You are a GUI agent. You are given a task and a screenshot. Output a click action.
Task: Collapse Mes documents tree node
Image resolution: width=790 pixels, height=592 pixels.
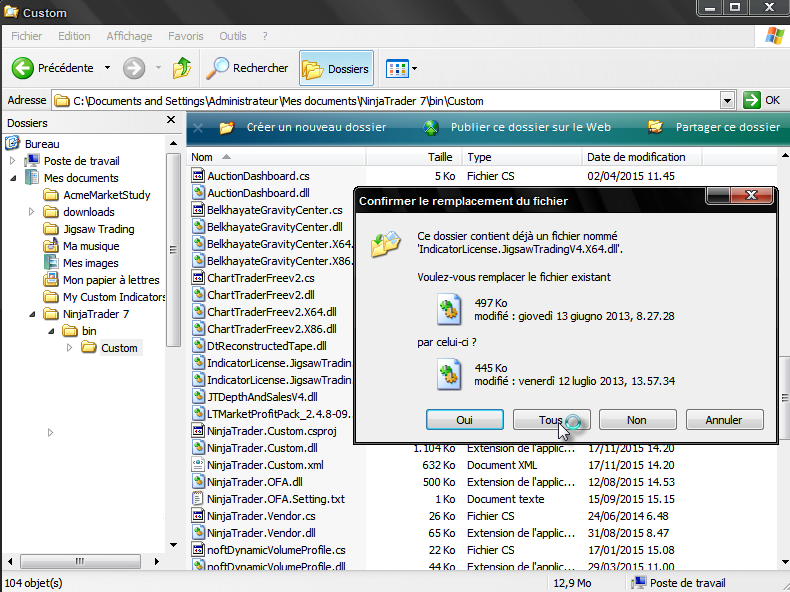pyautogui.click(x=14, y=178)
